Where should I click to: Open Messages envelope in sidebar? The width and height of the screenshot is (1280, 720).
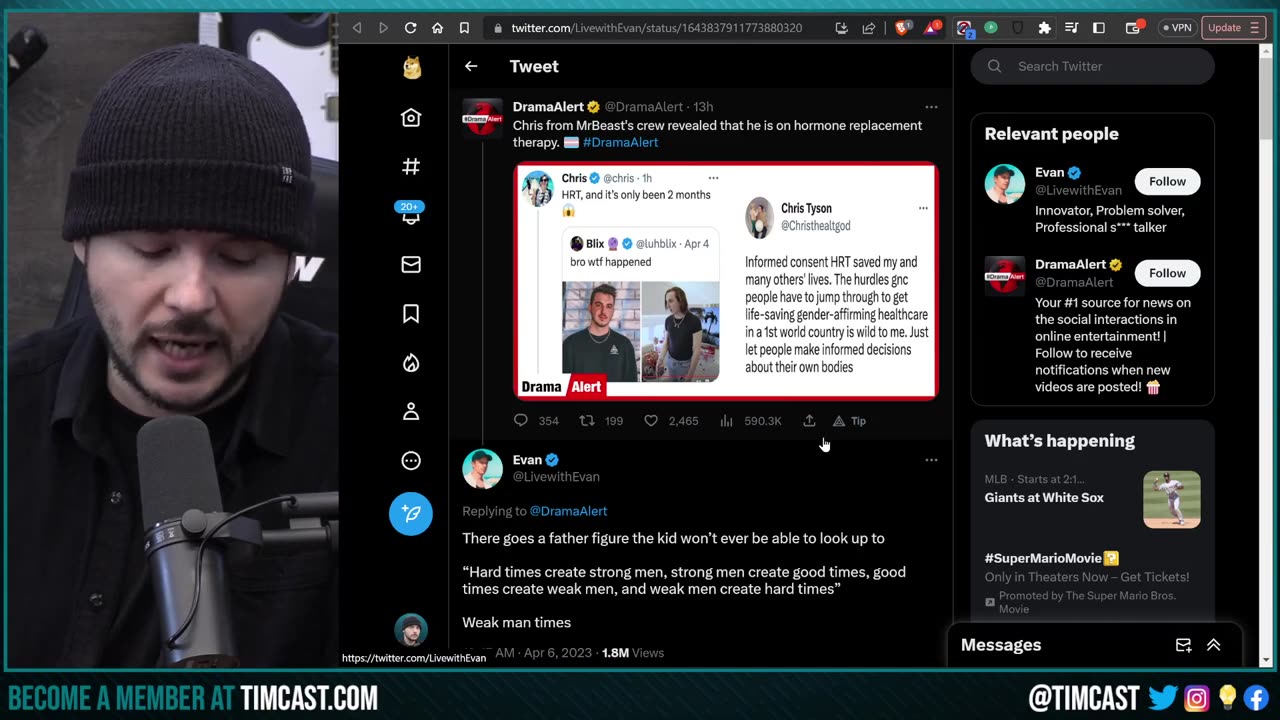tap(411, 264)
